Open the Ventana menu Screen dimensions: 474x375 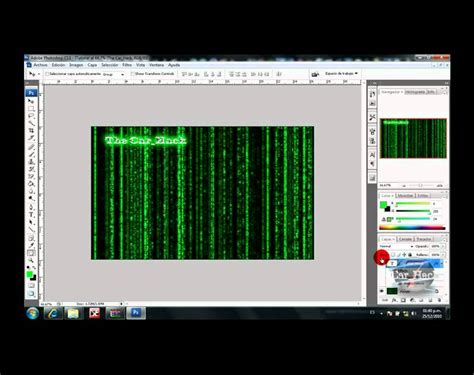(157, 65)
